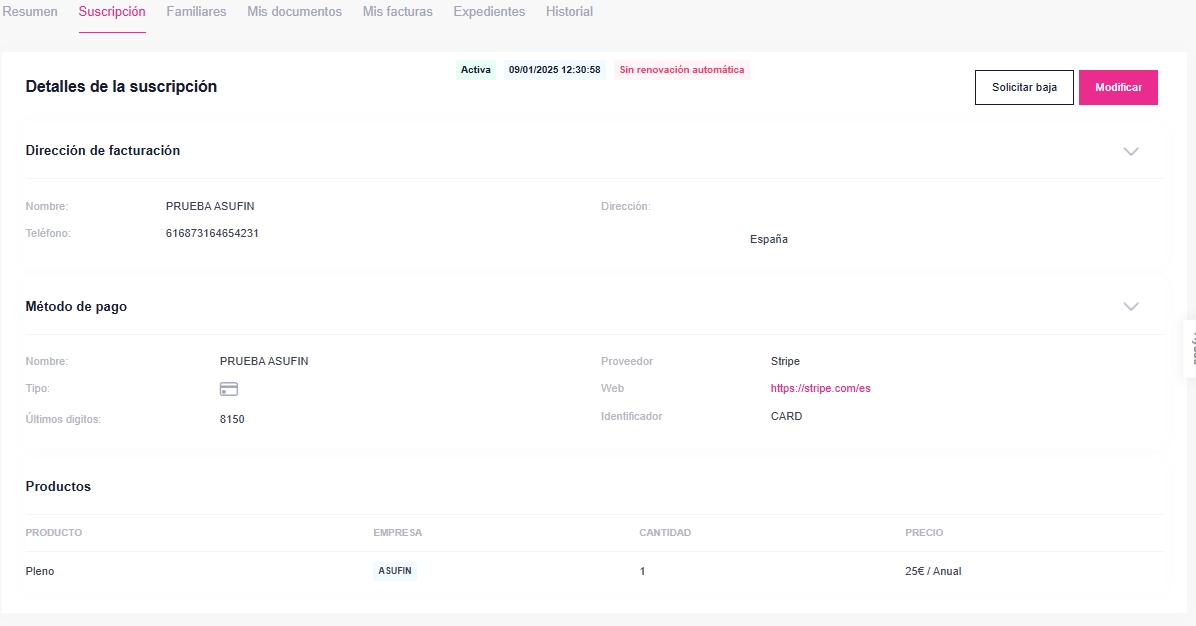Click the ASUFIN company tag

tap(395, 571)
